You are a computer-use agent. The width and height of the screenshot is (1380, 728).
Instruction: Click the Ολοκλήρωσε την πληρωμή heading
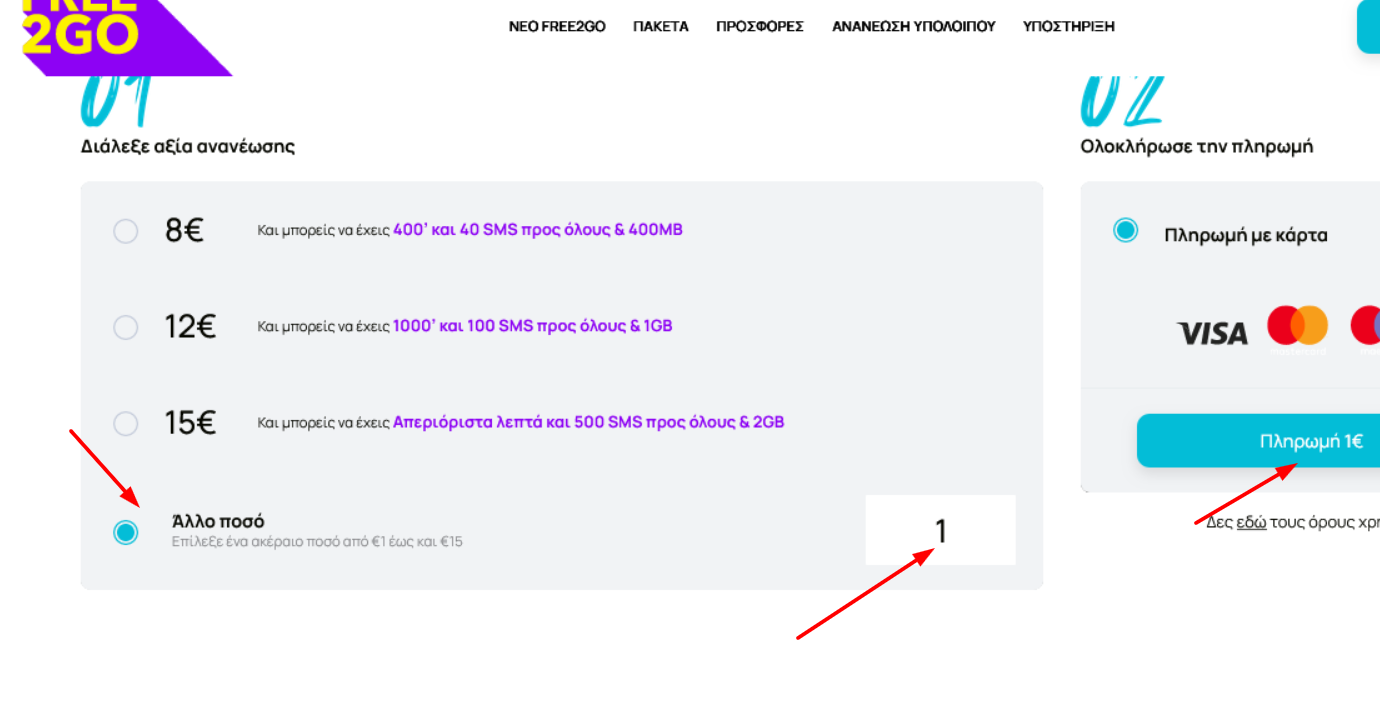pyautogui.click(x=1197, y=146)
